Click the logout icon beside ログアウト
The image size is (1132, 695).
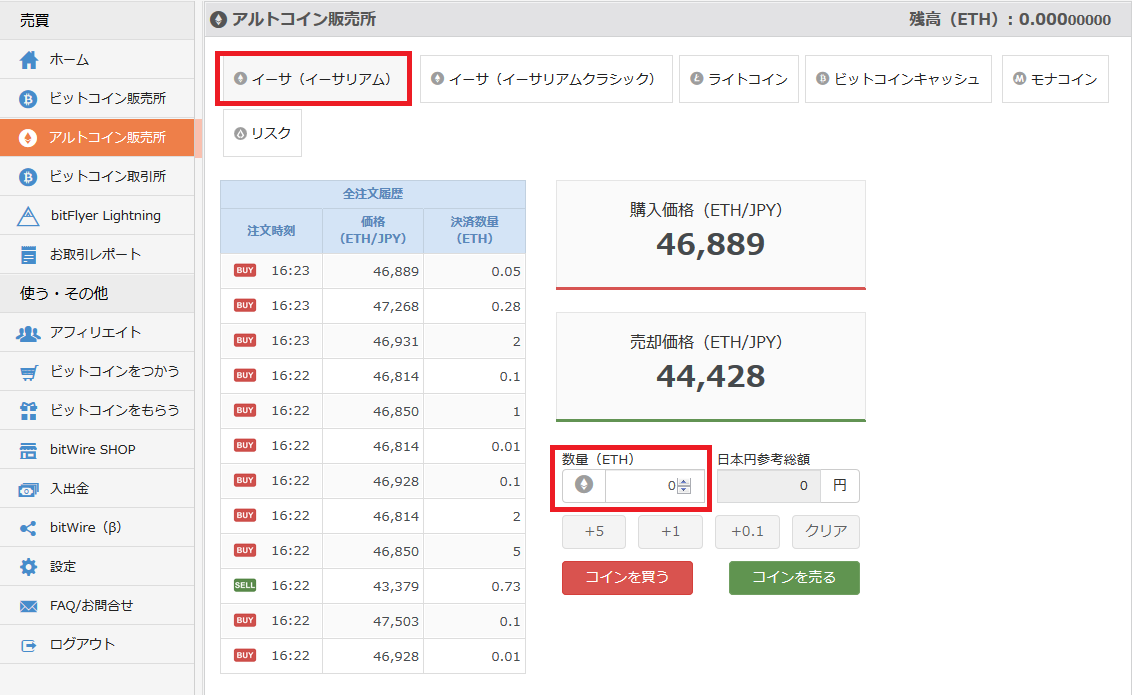coord(28,645)
